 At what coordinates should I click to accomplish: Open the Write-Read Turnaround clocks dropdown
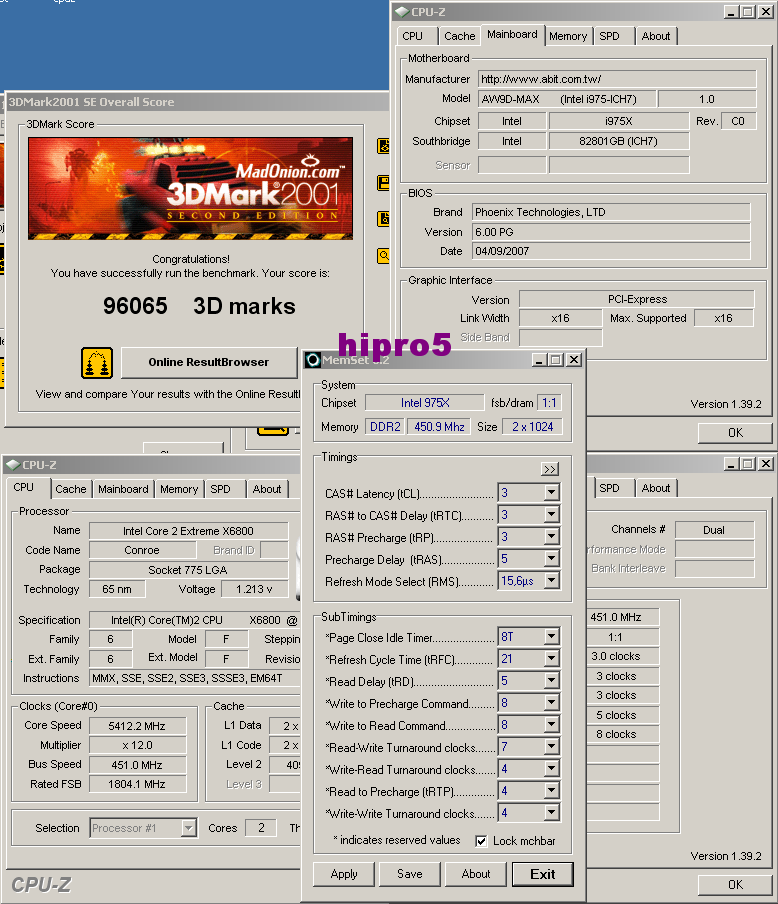click(551, 769)
